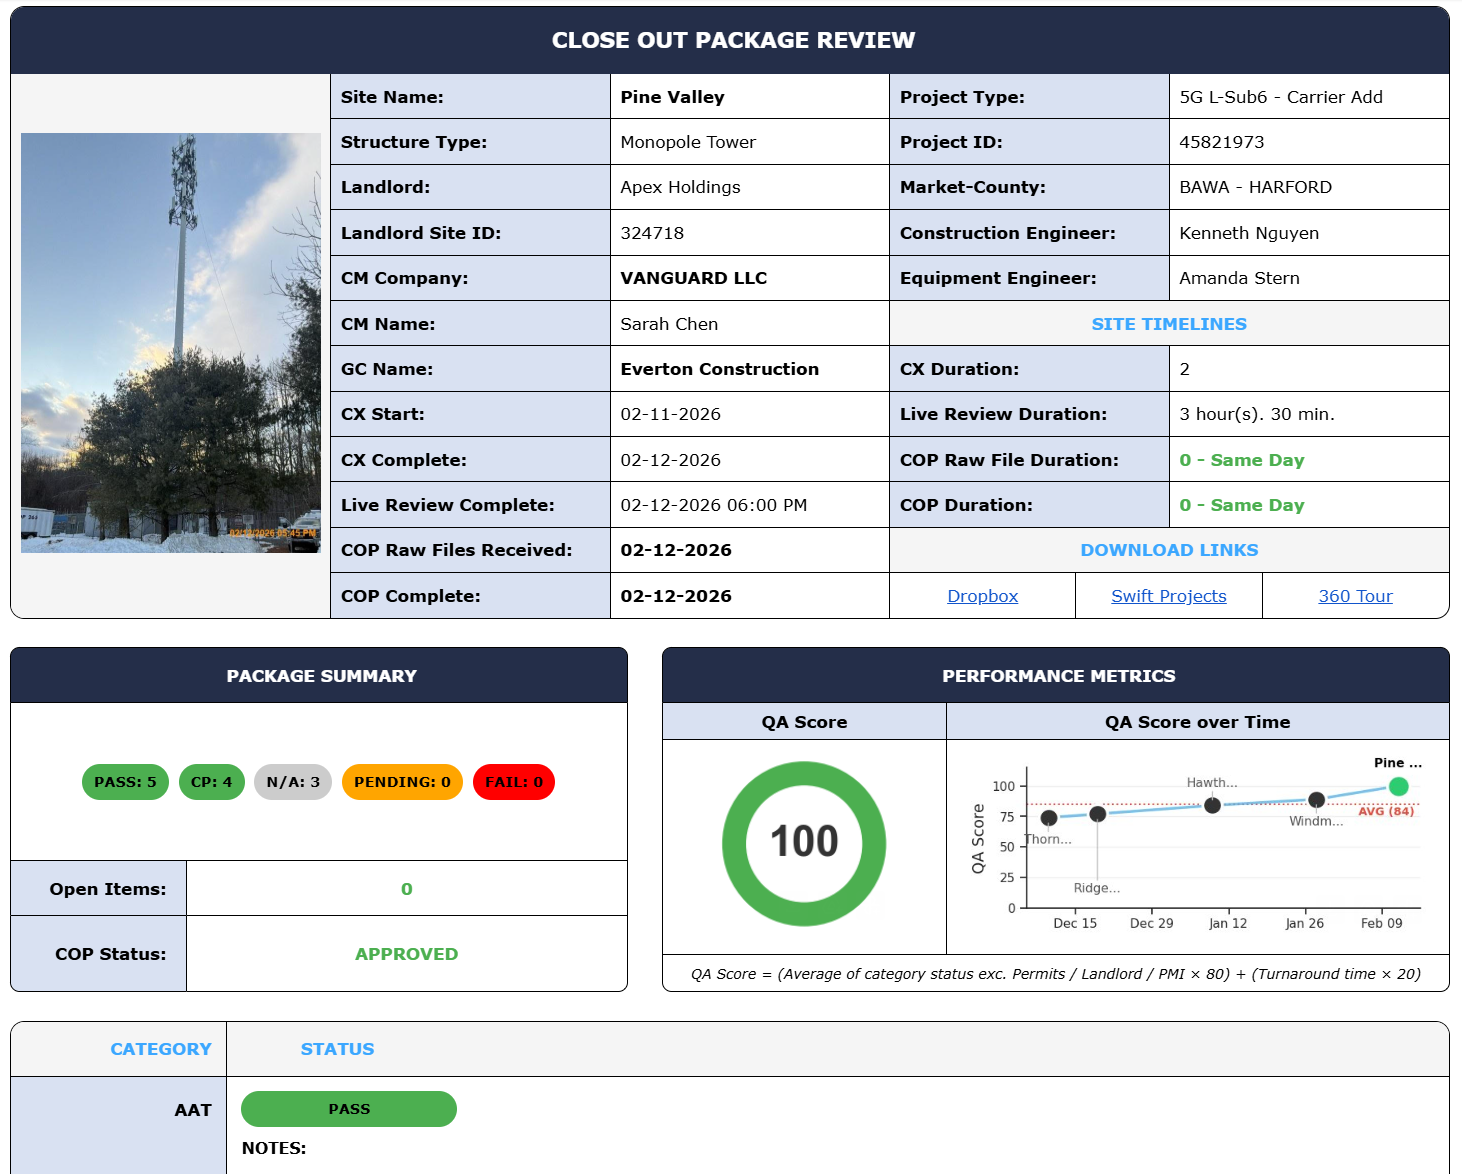Launch the 360 Tour link
The height and width of the screenshot is (1174, 1462).
pos(1355,595)
